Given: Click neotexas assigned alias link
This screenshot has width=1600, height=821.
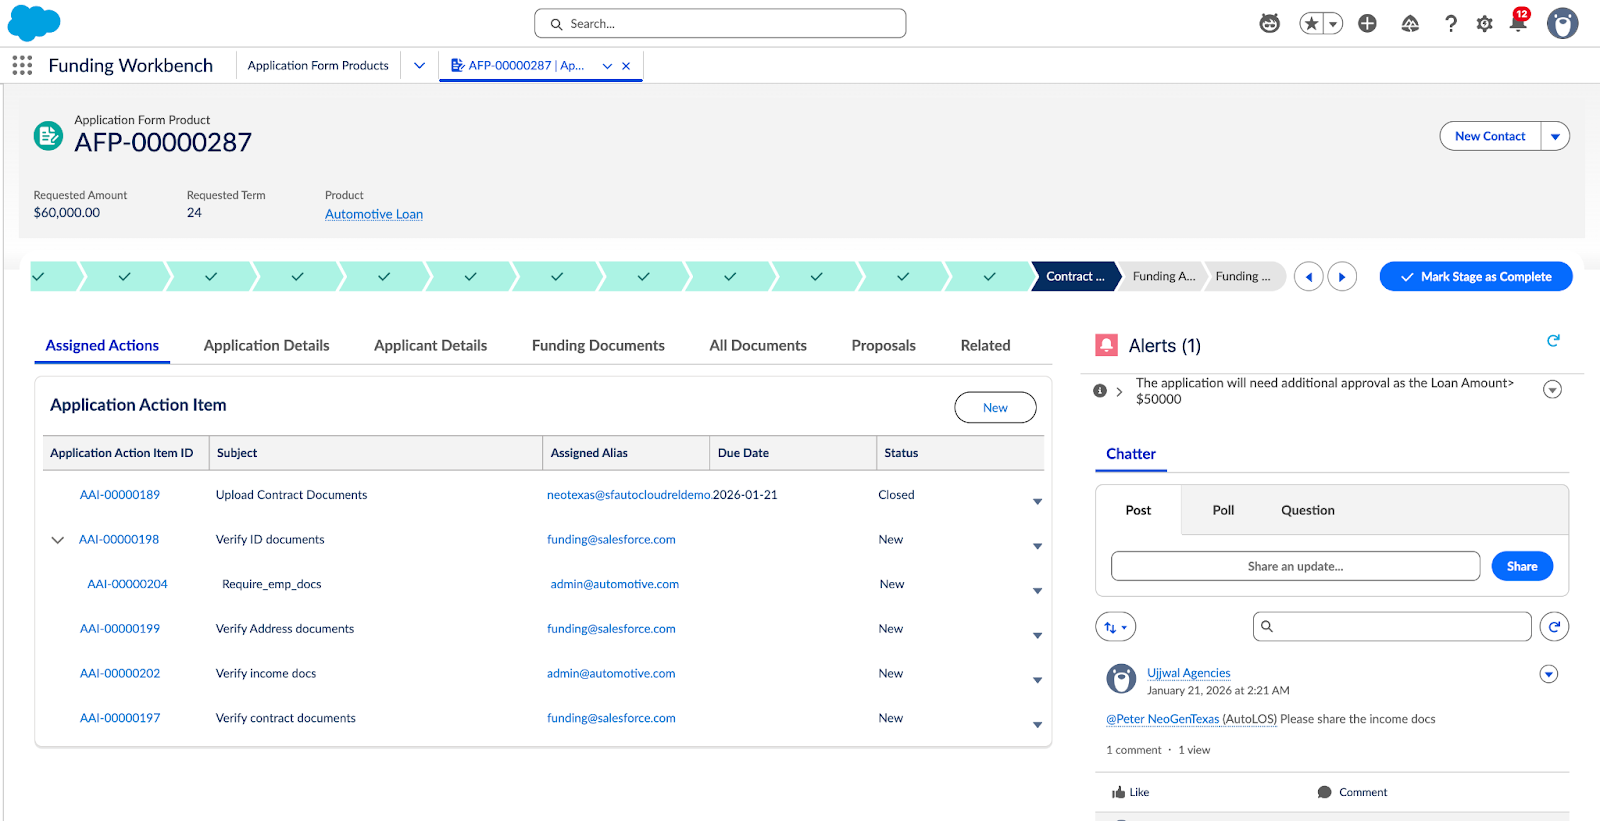Looking at the screenshot, I should pyautogui.click(x=629, y=495).
